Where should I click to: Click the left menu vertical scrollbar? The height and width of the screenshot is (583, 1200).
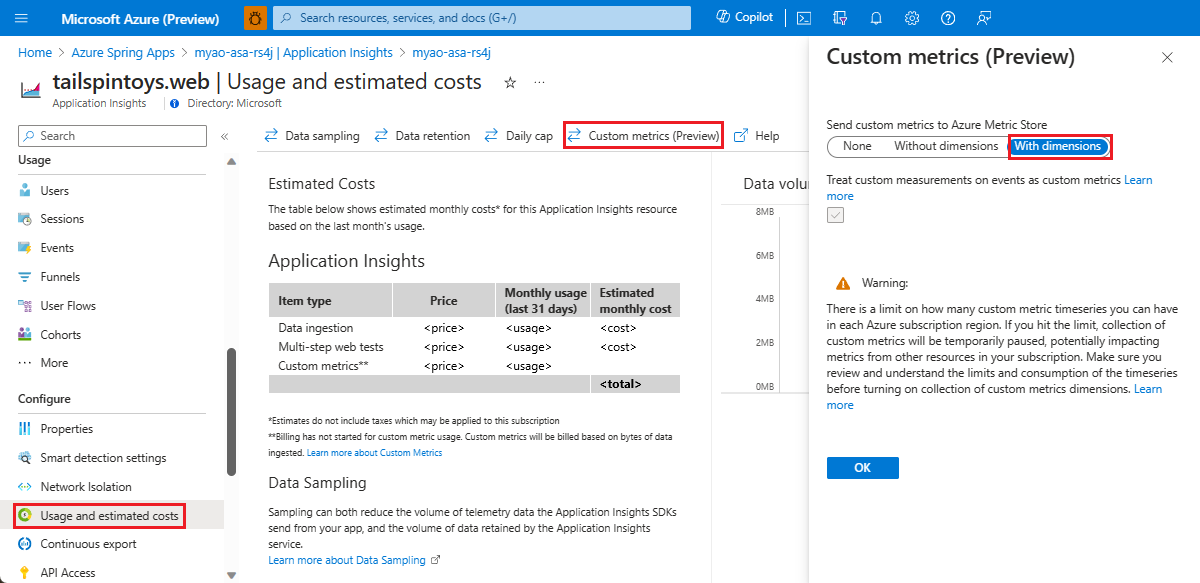[x=232, y=410]
